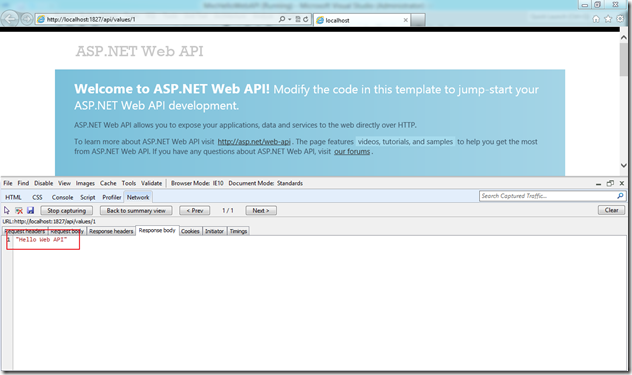Click the page scrollbar up arrow
This screenshot has height=375, width=632.
pos(624,38)
